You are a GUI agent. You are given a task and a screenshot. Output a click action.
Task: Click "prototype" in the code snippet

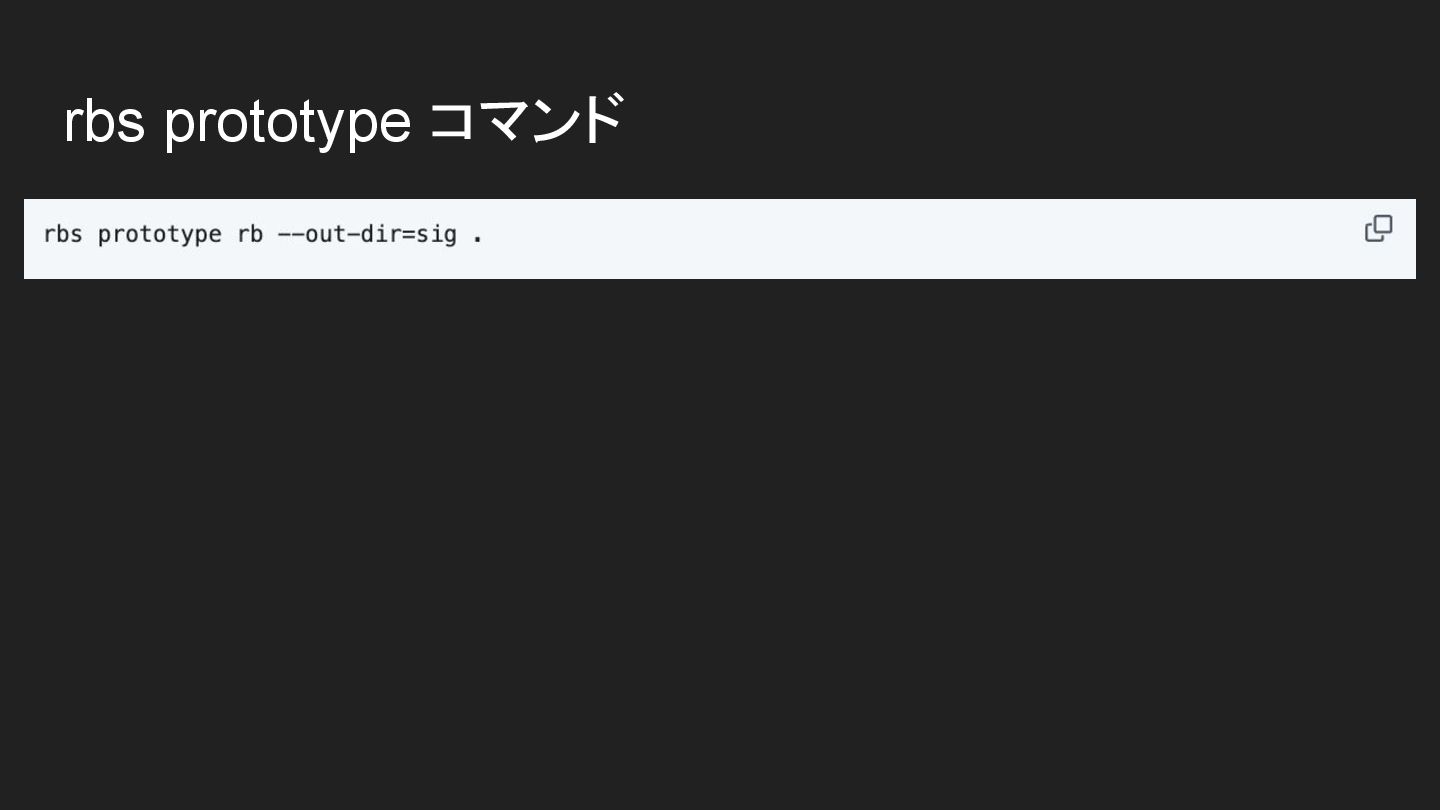tap(160, 234)
